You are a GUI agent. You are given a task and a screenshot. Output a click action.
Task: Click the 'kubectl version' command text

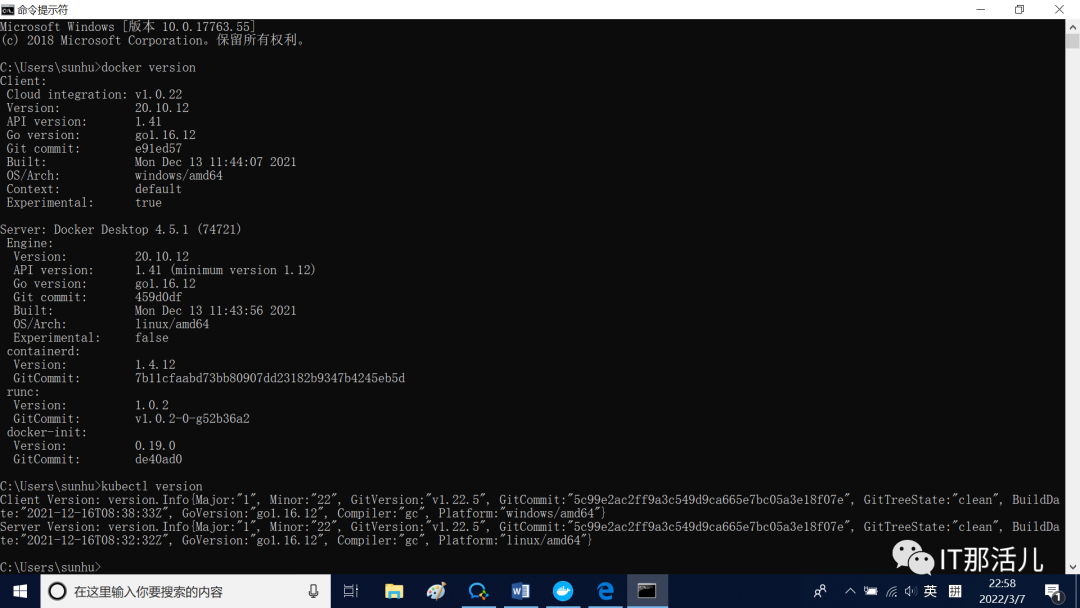152,486
